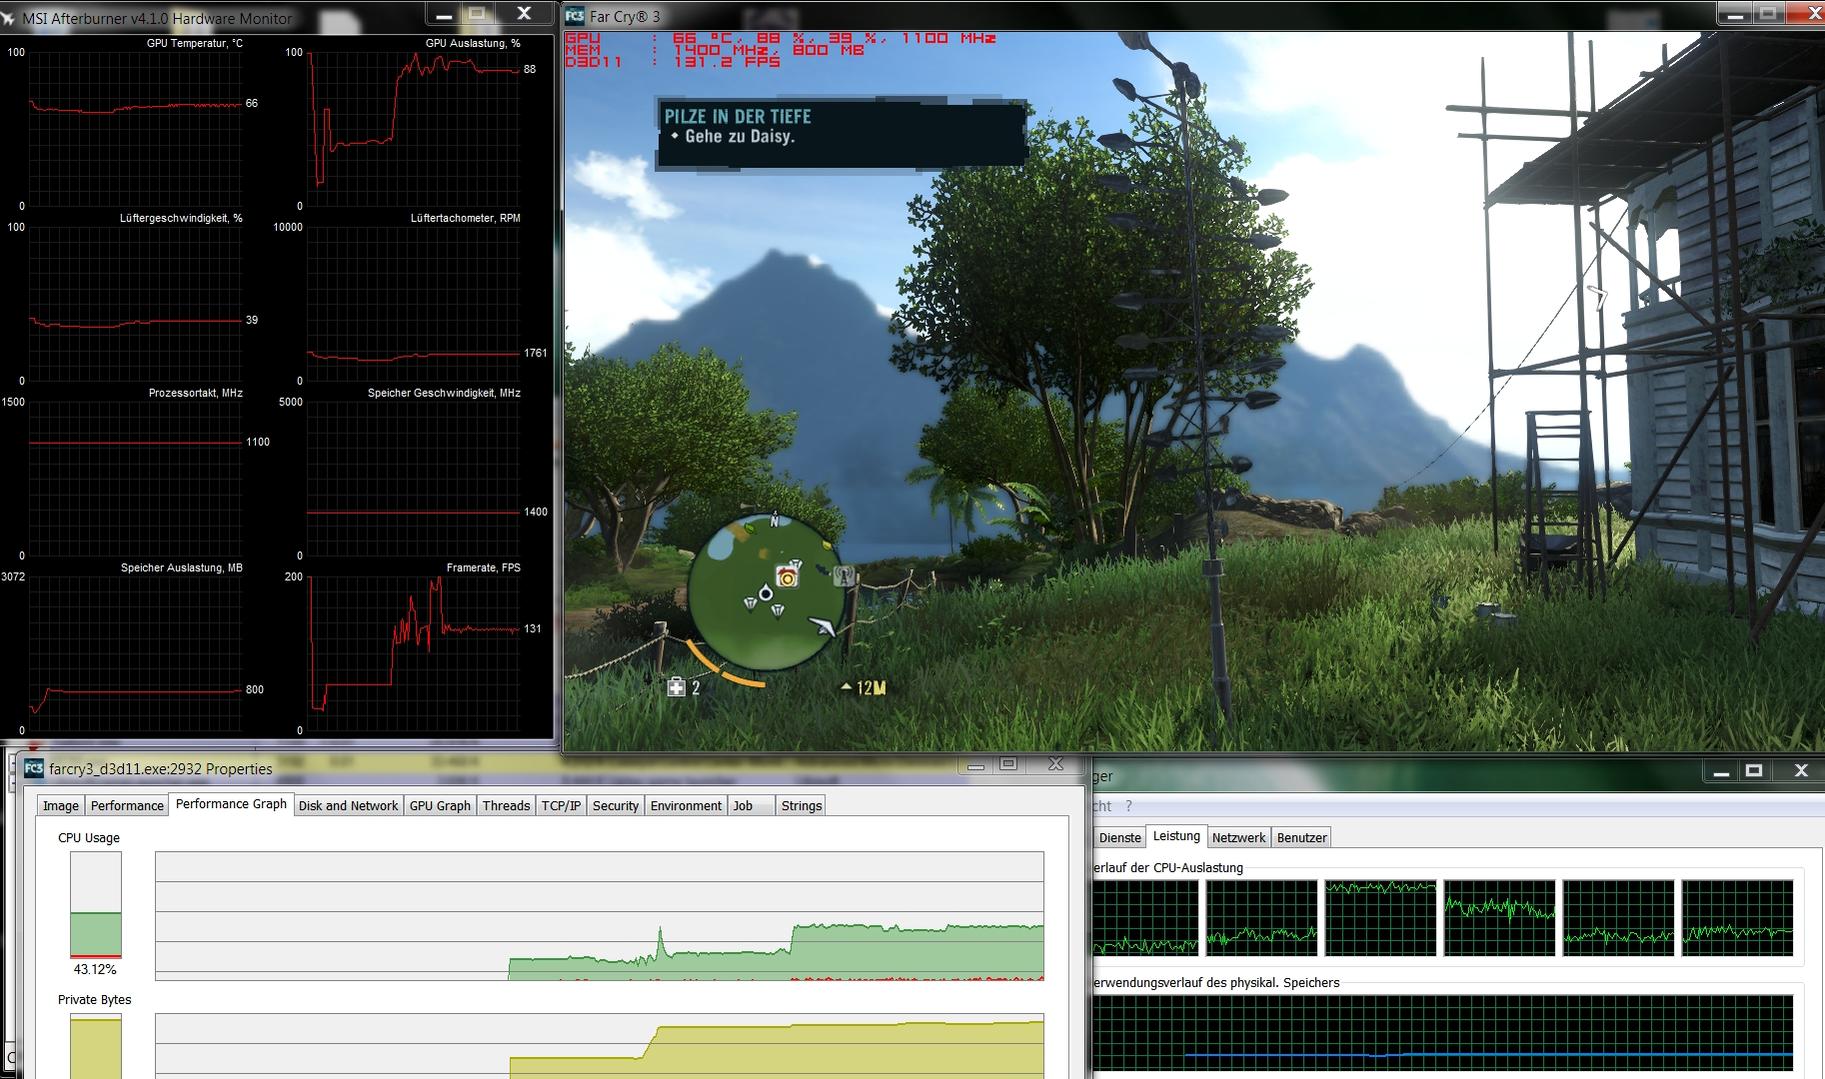Maximize the MSI Afterburner Hardware Monitor window
This screenshot has width=1825, height=1079.
[x=478, y=13]
